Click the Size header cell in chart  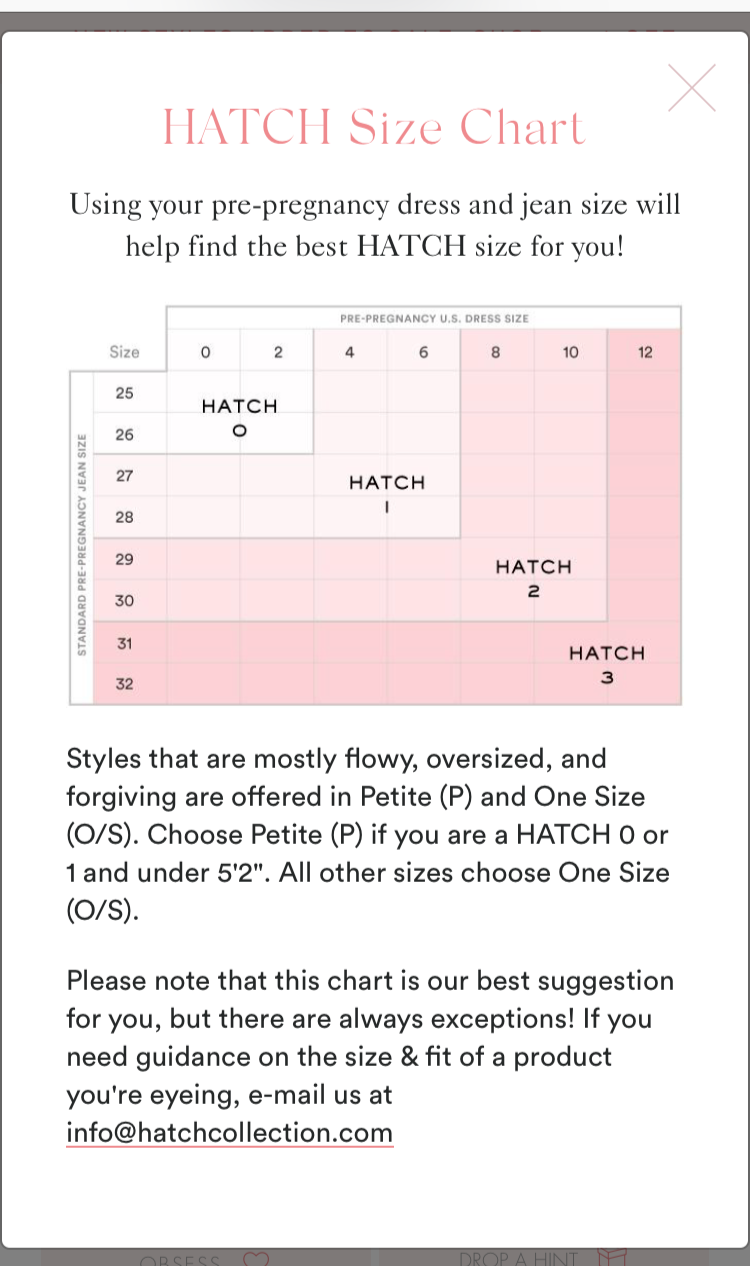(124, 352)
